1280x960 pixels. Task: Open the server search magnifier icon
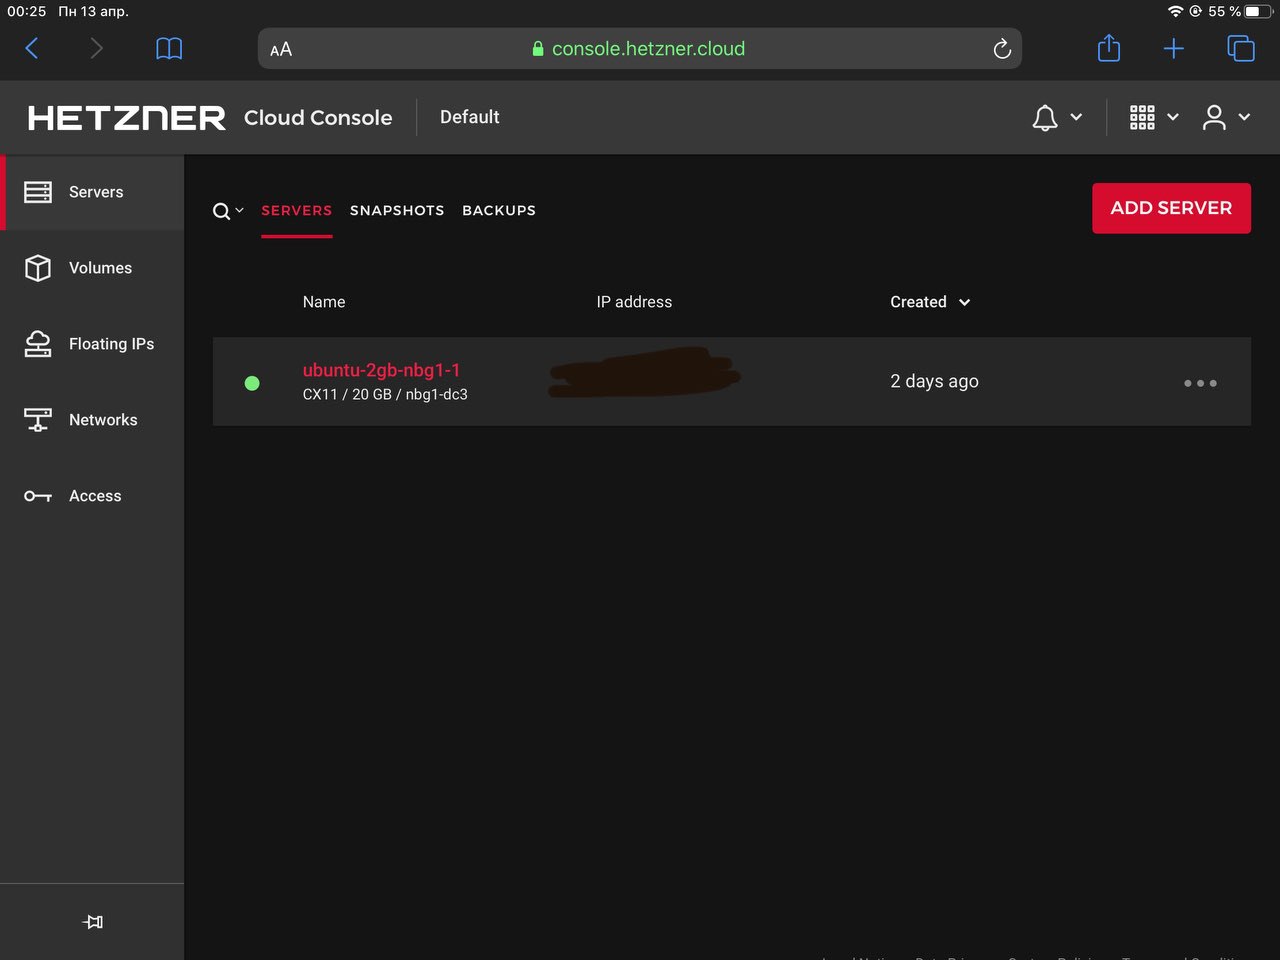(221, 211)
